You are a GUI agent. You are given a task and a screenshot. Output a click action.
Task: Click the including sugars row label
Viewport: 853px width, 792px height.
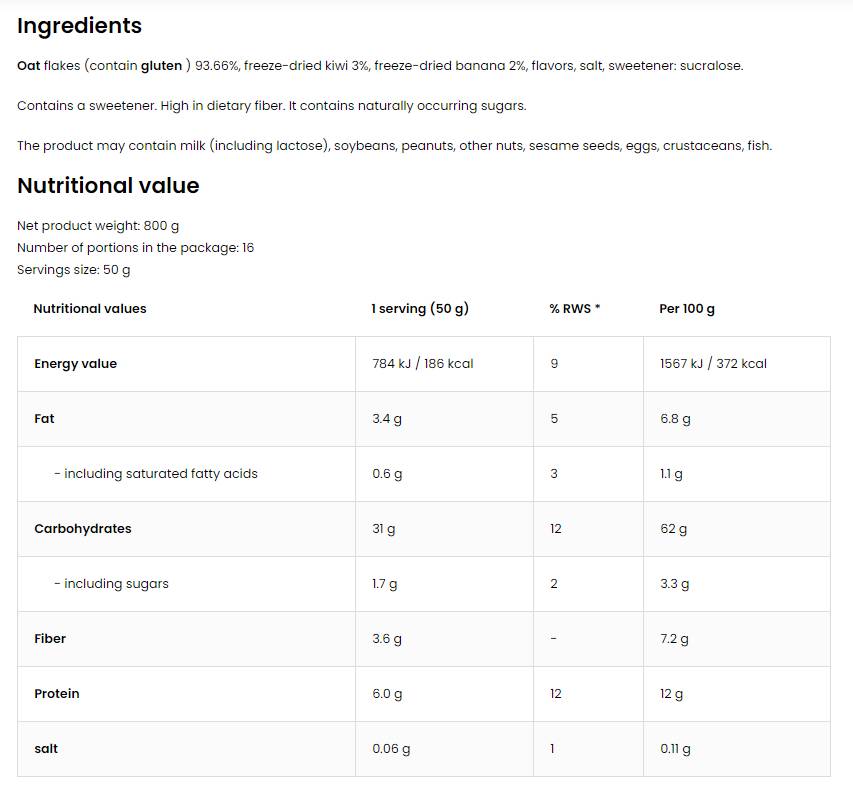(x=111, y=584)
